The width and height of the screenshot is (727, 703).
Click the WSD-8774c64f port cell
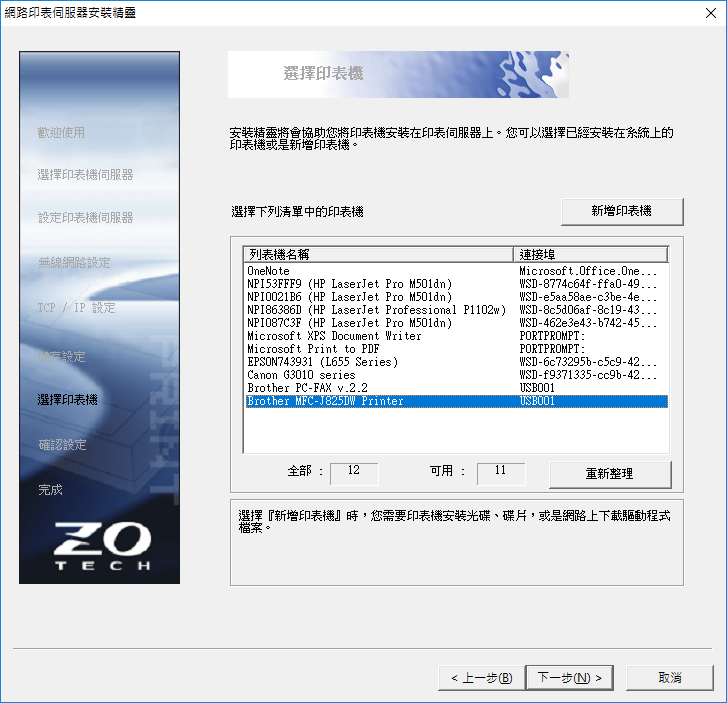click(x=588, y=284)
